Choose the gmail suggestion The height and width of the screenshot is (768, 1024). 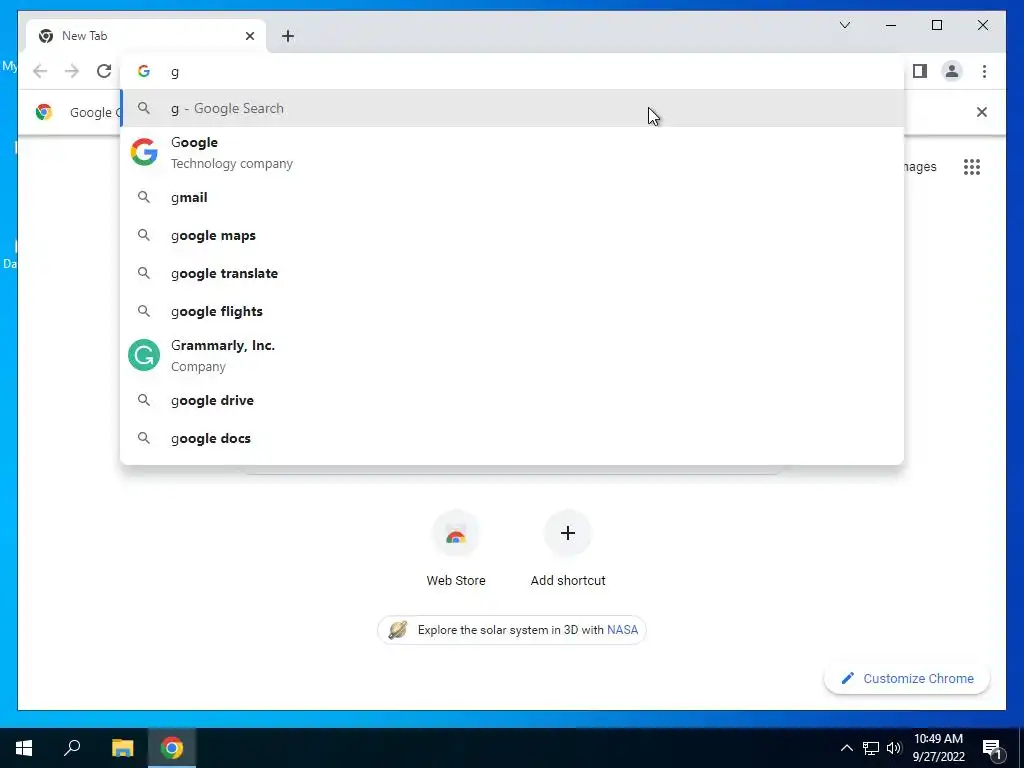(x=513, y=197)
